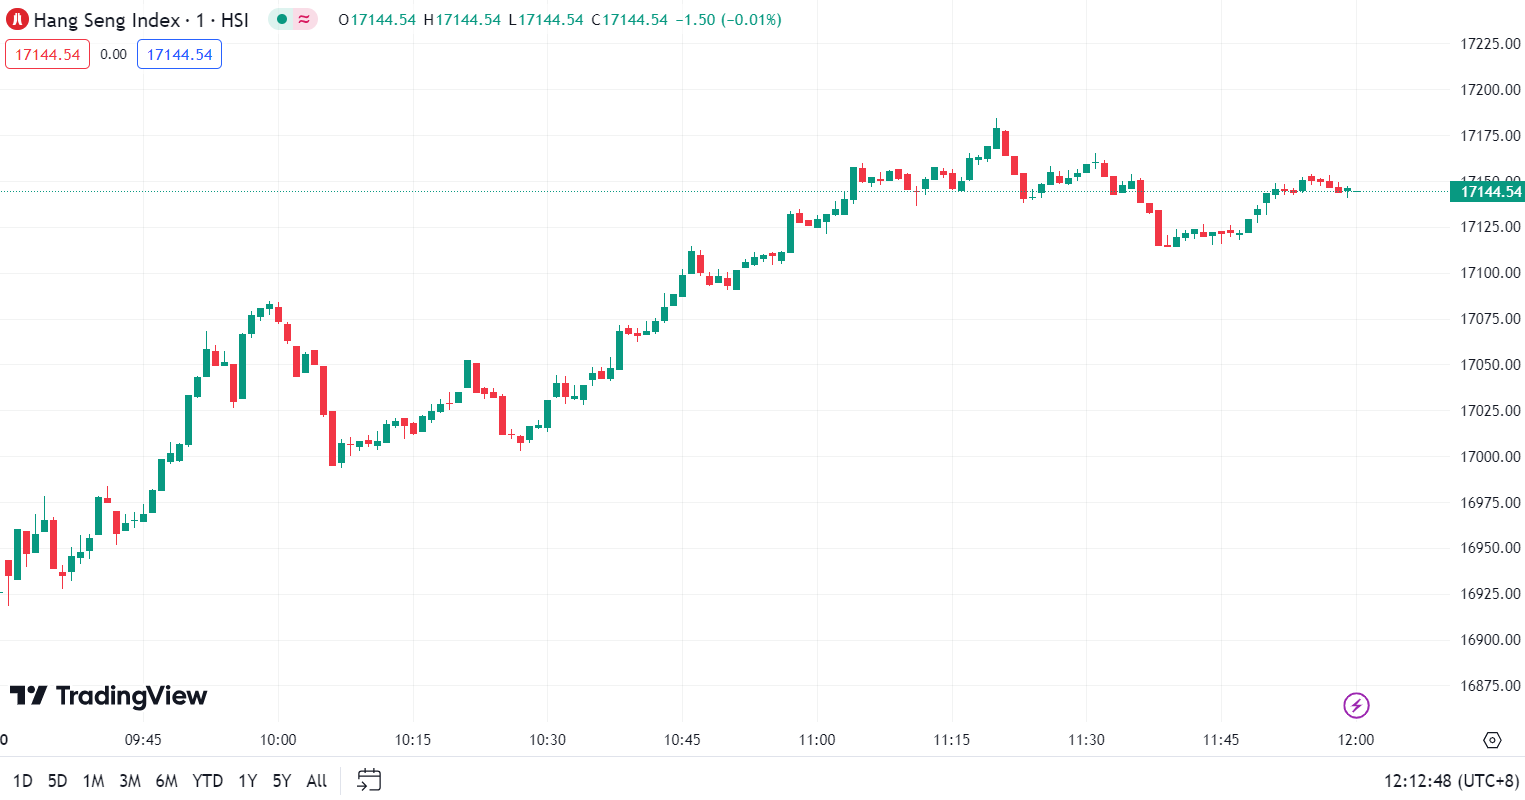Choose the YTD range
1525x800 pixels.
(x=207, y=781)
